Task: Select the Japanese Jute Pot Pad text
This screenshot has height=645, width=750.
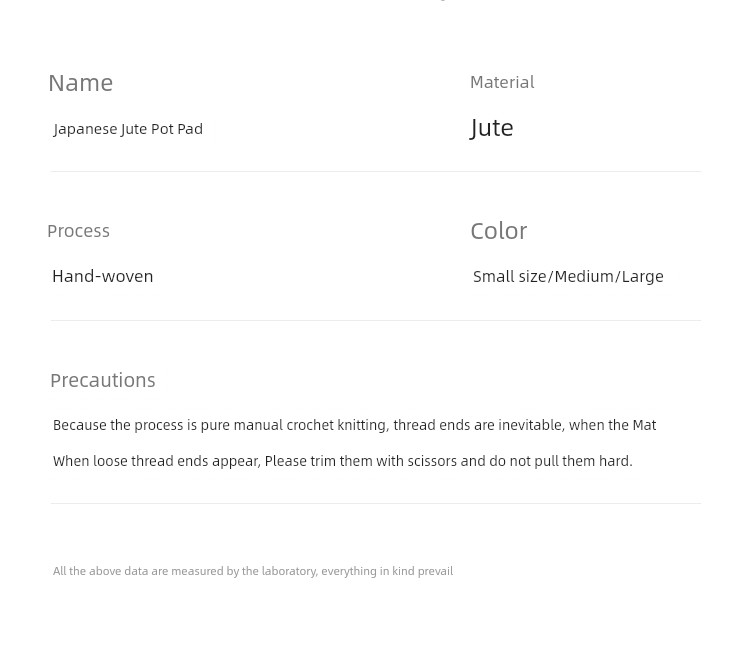Action: [128, 129]
